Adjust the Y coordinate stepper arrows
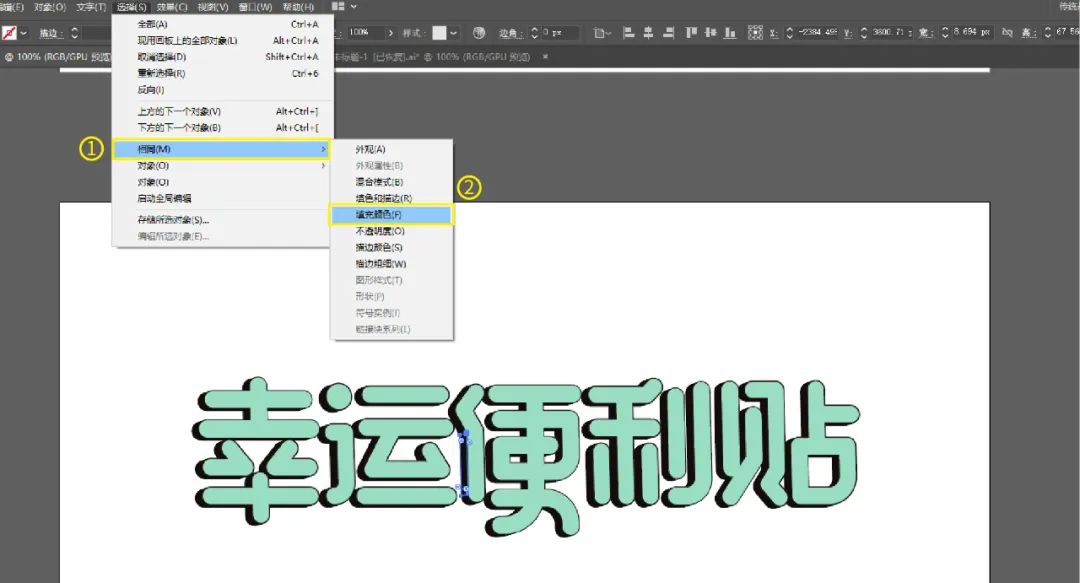The height and width of the screenshot is (583, 1080). point(864,32)
